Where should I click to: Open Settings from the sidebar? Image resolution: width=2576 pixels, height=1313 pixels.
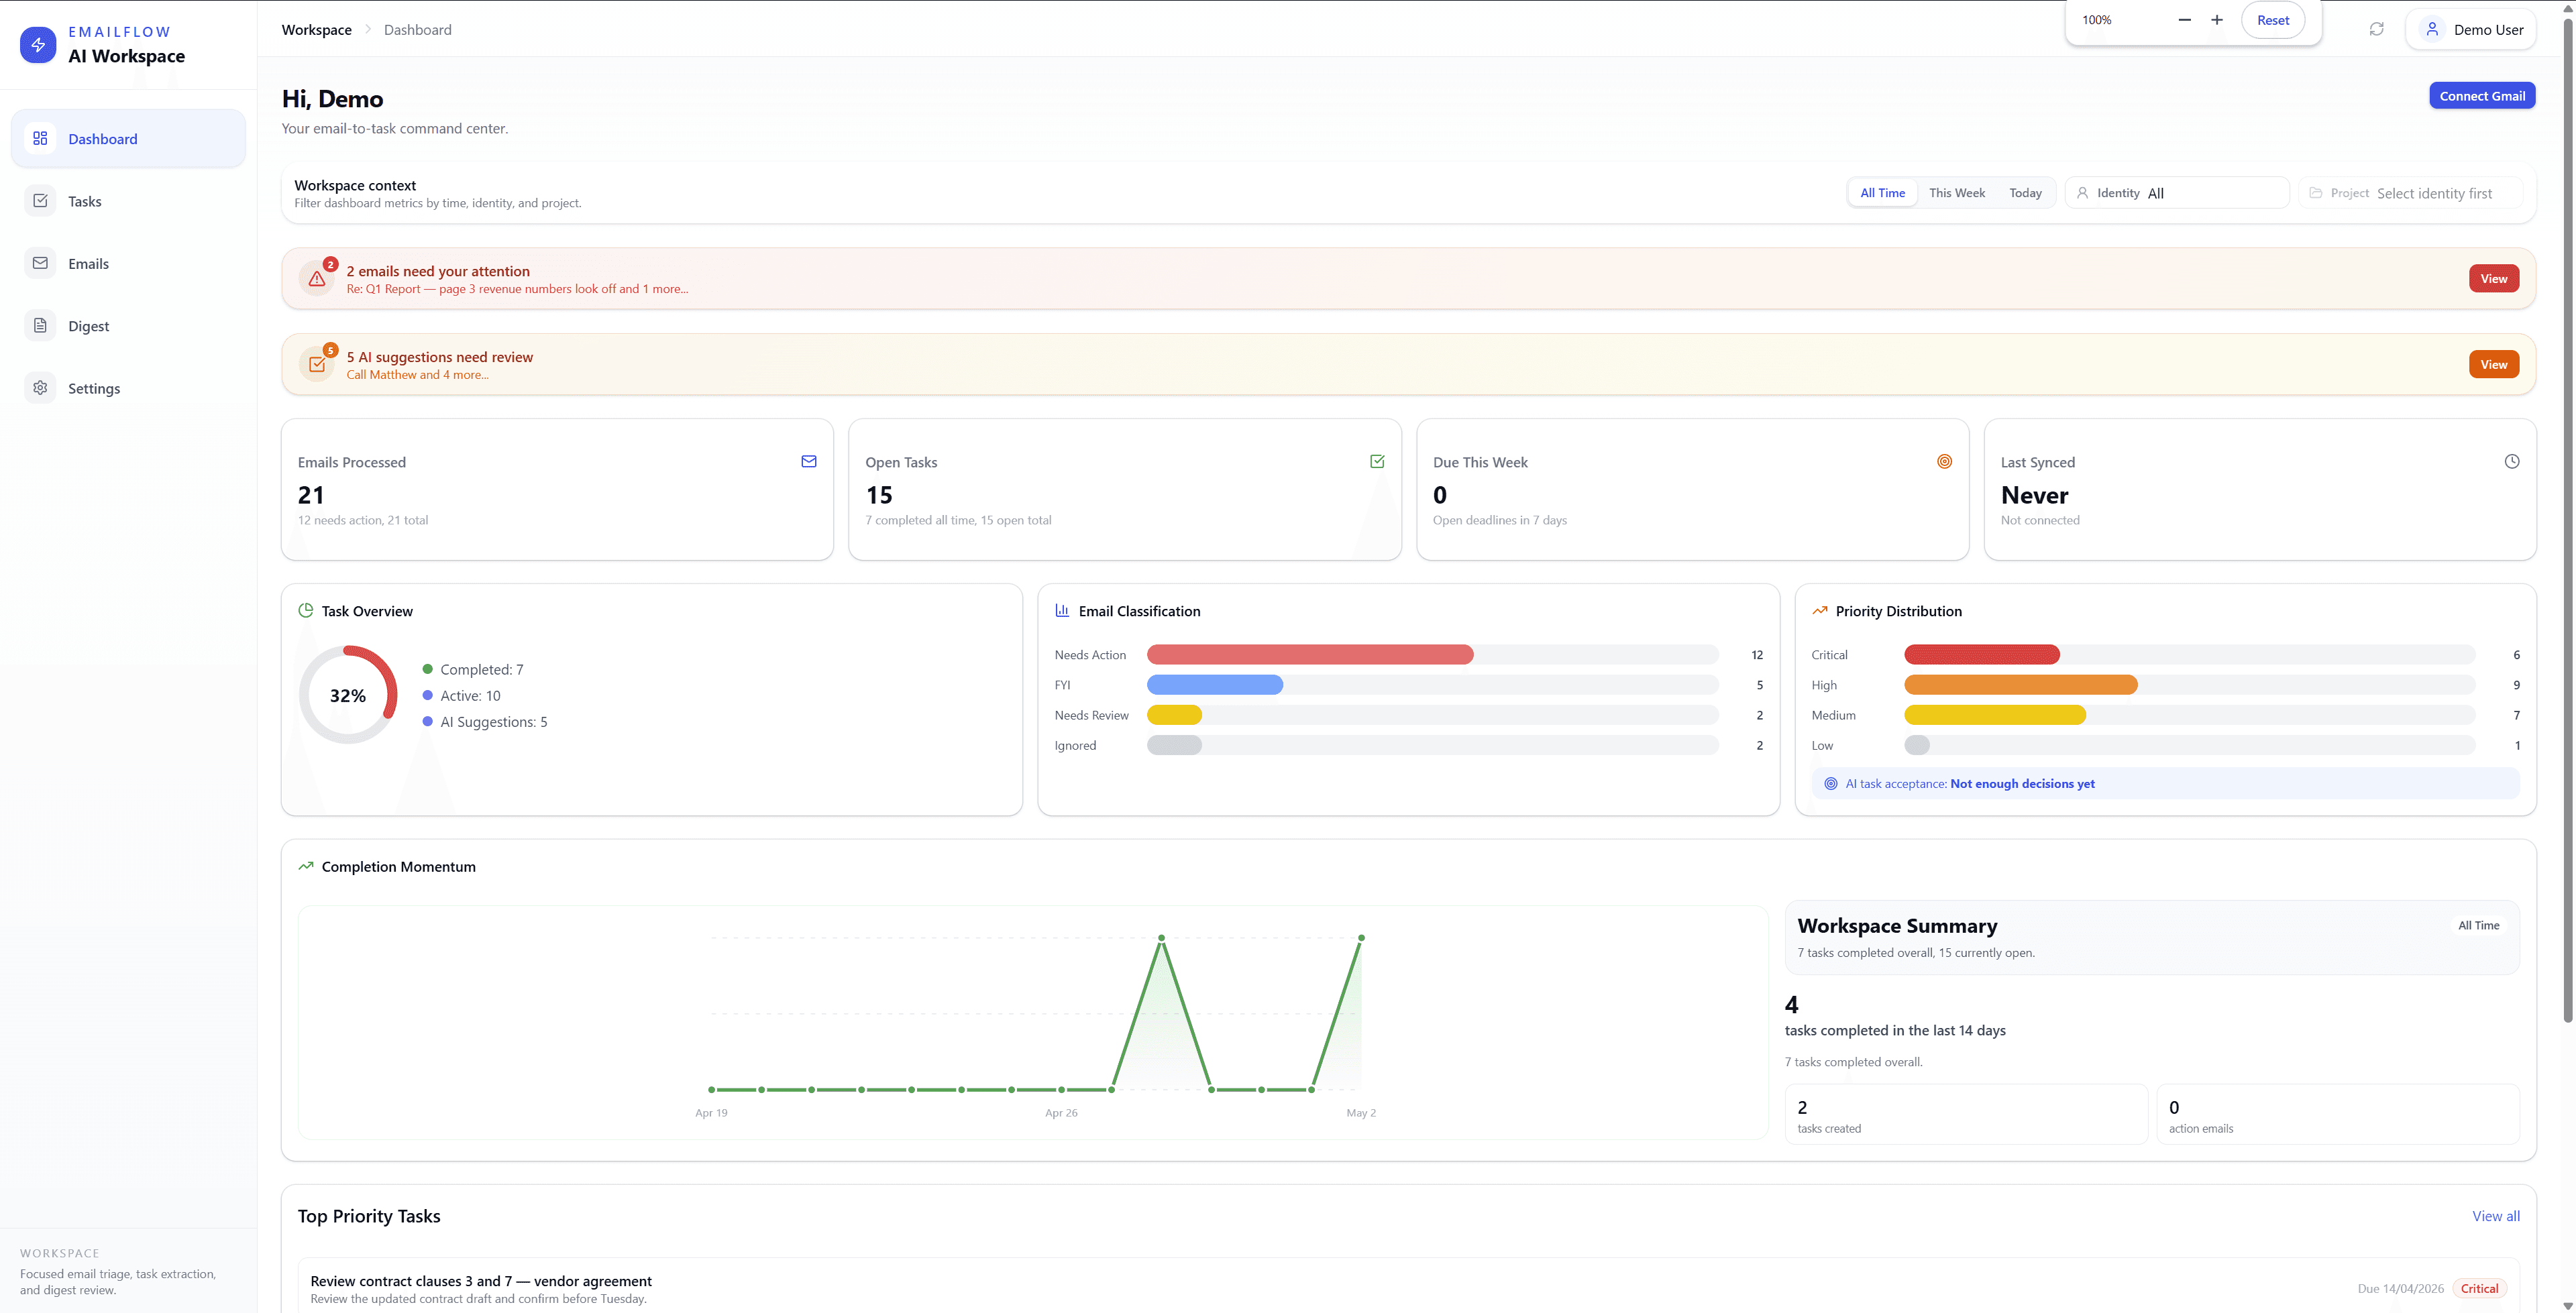(x=128, y=388)
